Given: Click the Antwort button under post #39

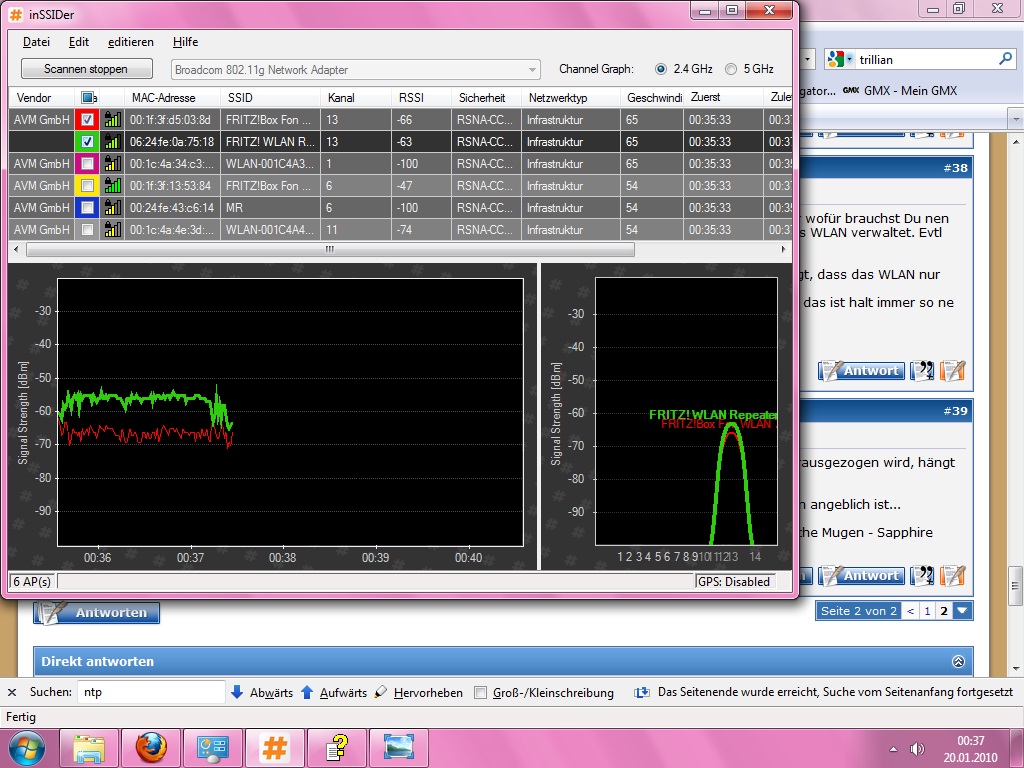Looking at the screenshot, I should (861, 575).
